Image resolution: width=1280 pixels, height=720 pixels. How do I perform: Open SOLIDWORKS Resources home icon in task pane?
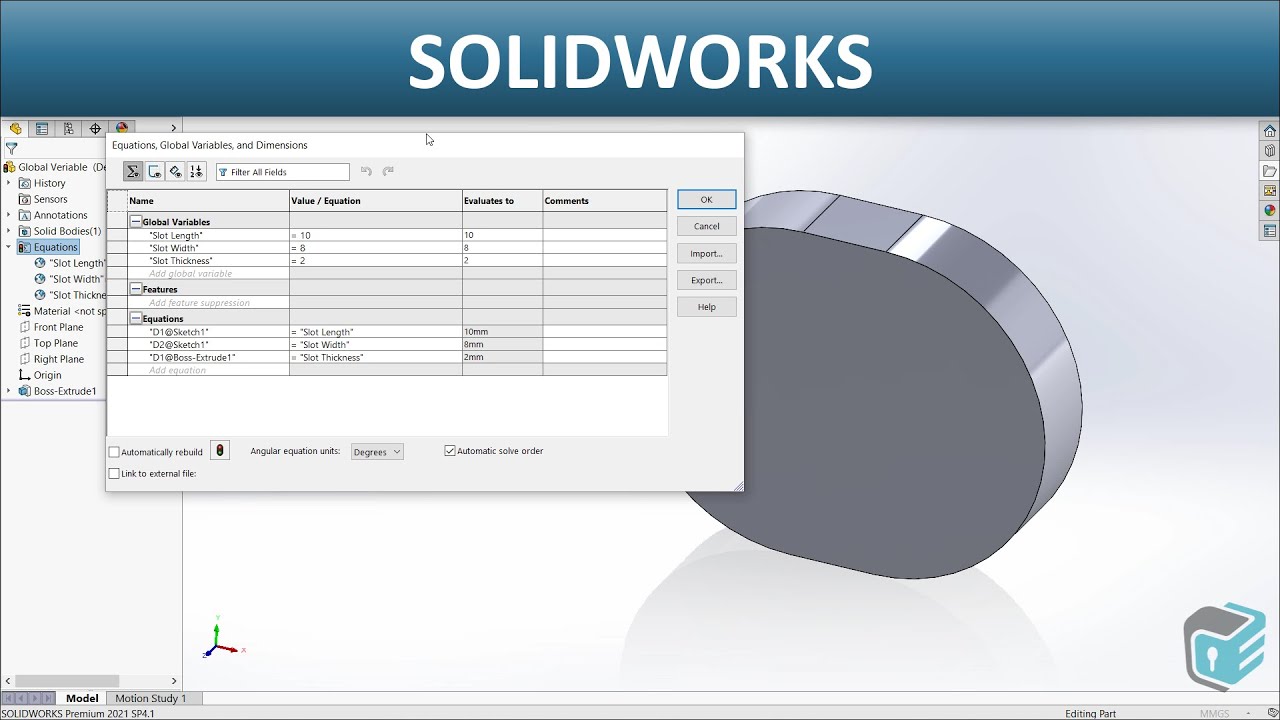click(1270, 131)
